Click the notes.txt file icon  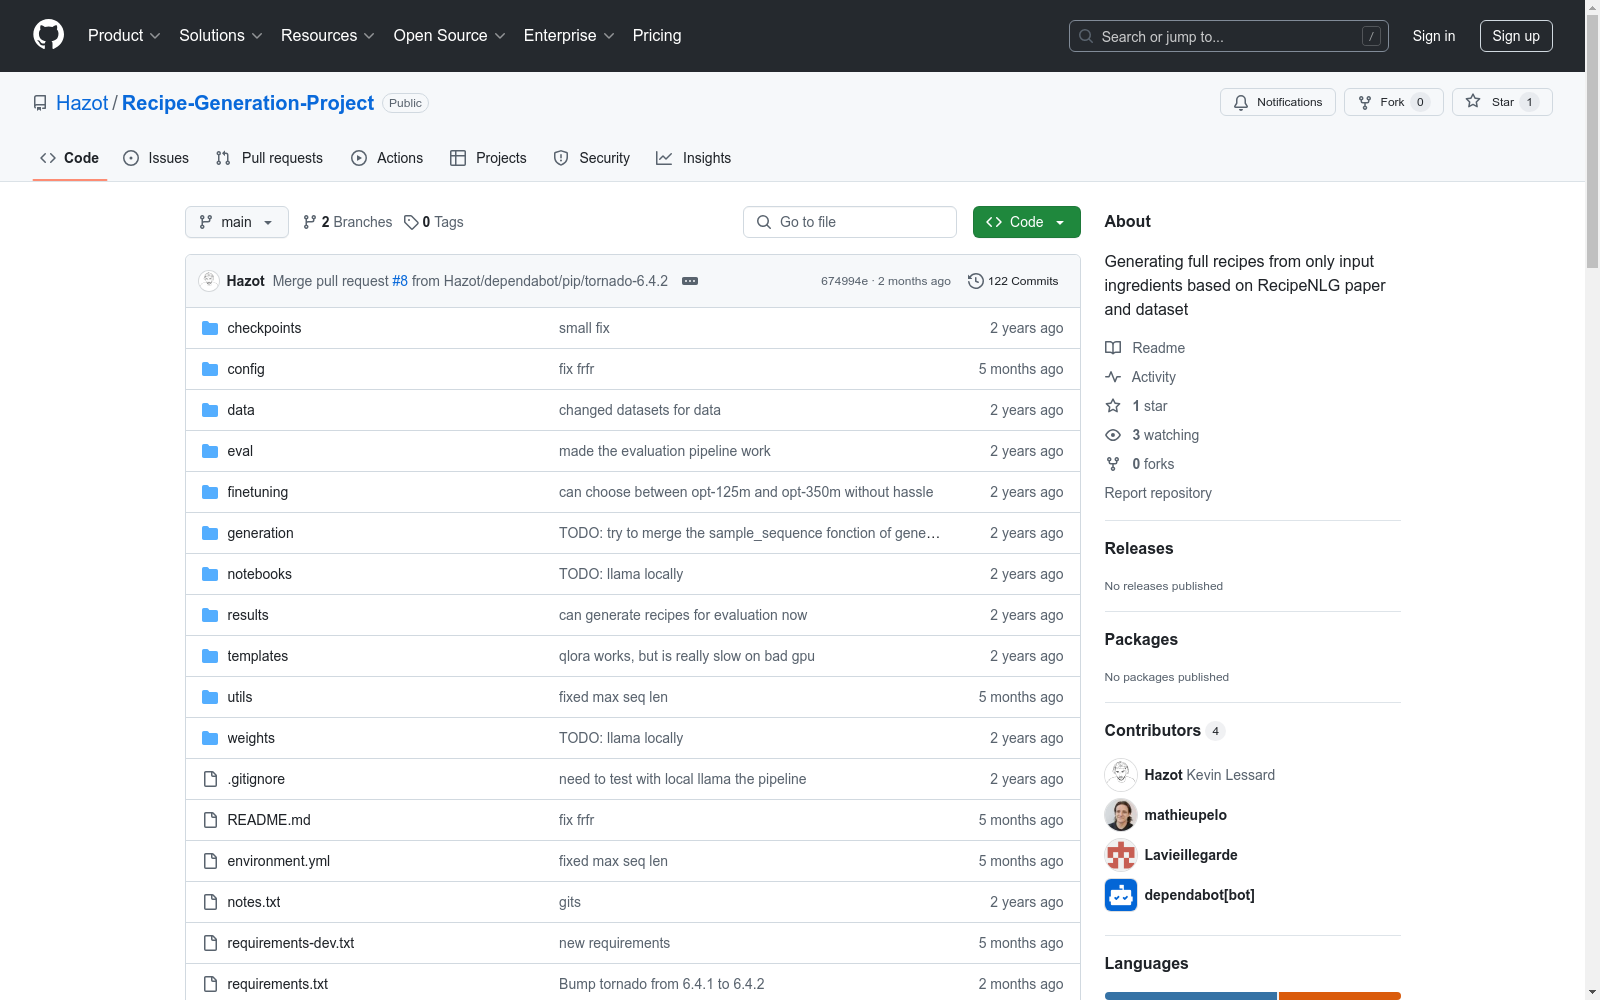tap(210, 902)
